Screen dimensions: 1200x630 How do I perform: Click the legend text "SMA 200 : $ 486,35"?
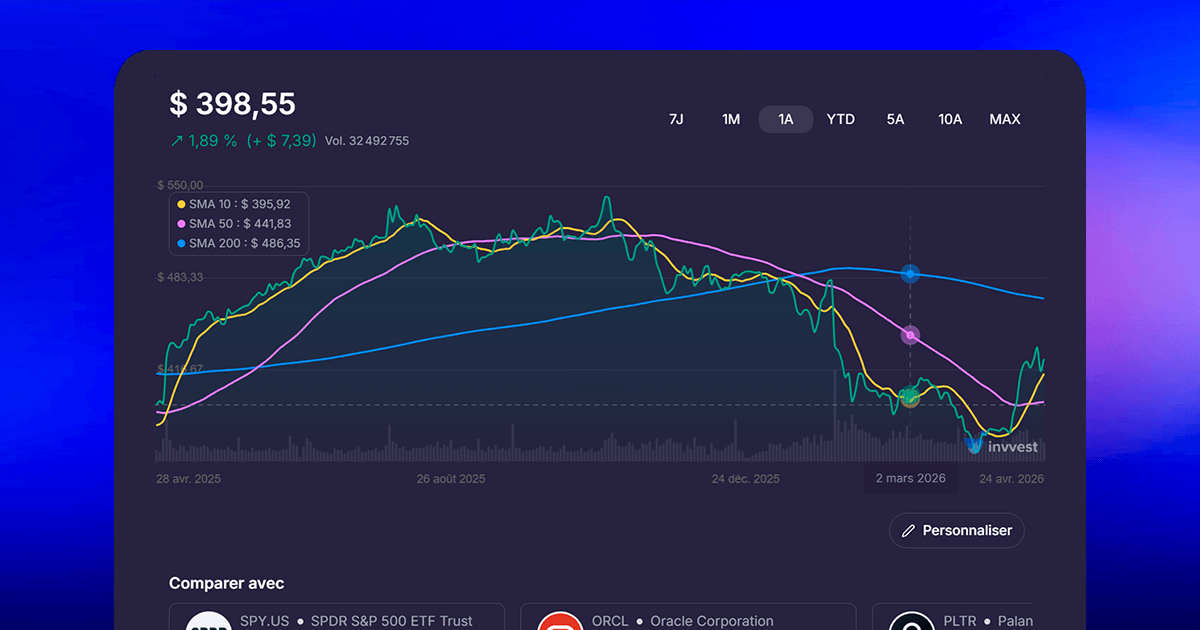pos(245,243)
